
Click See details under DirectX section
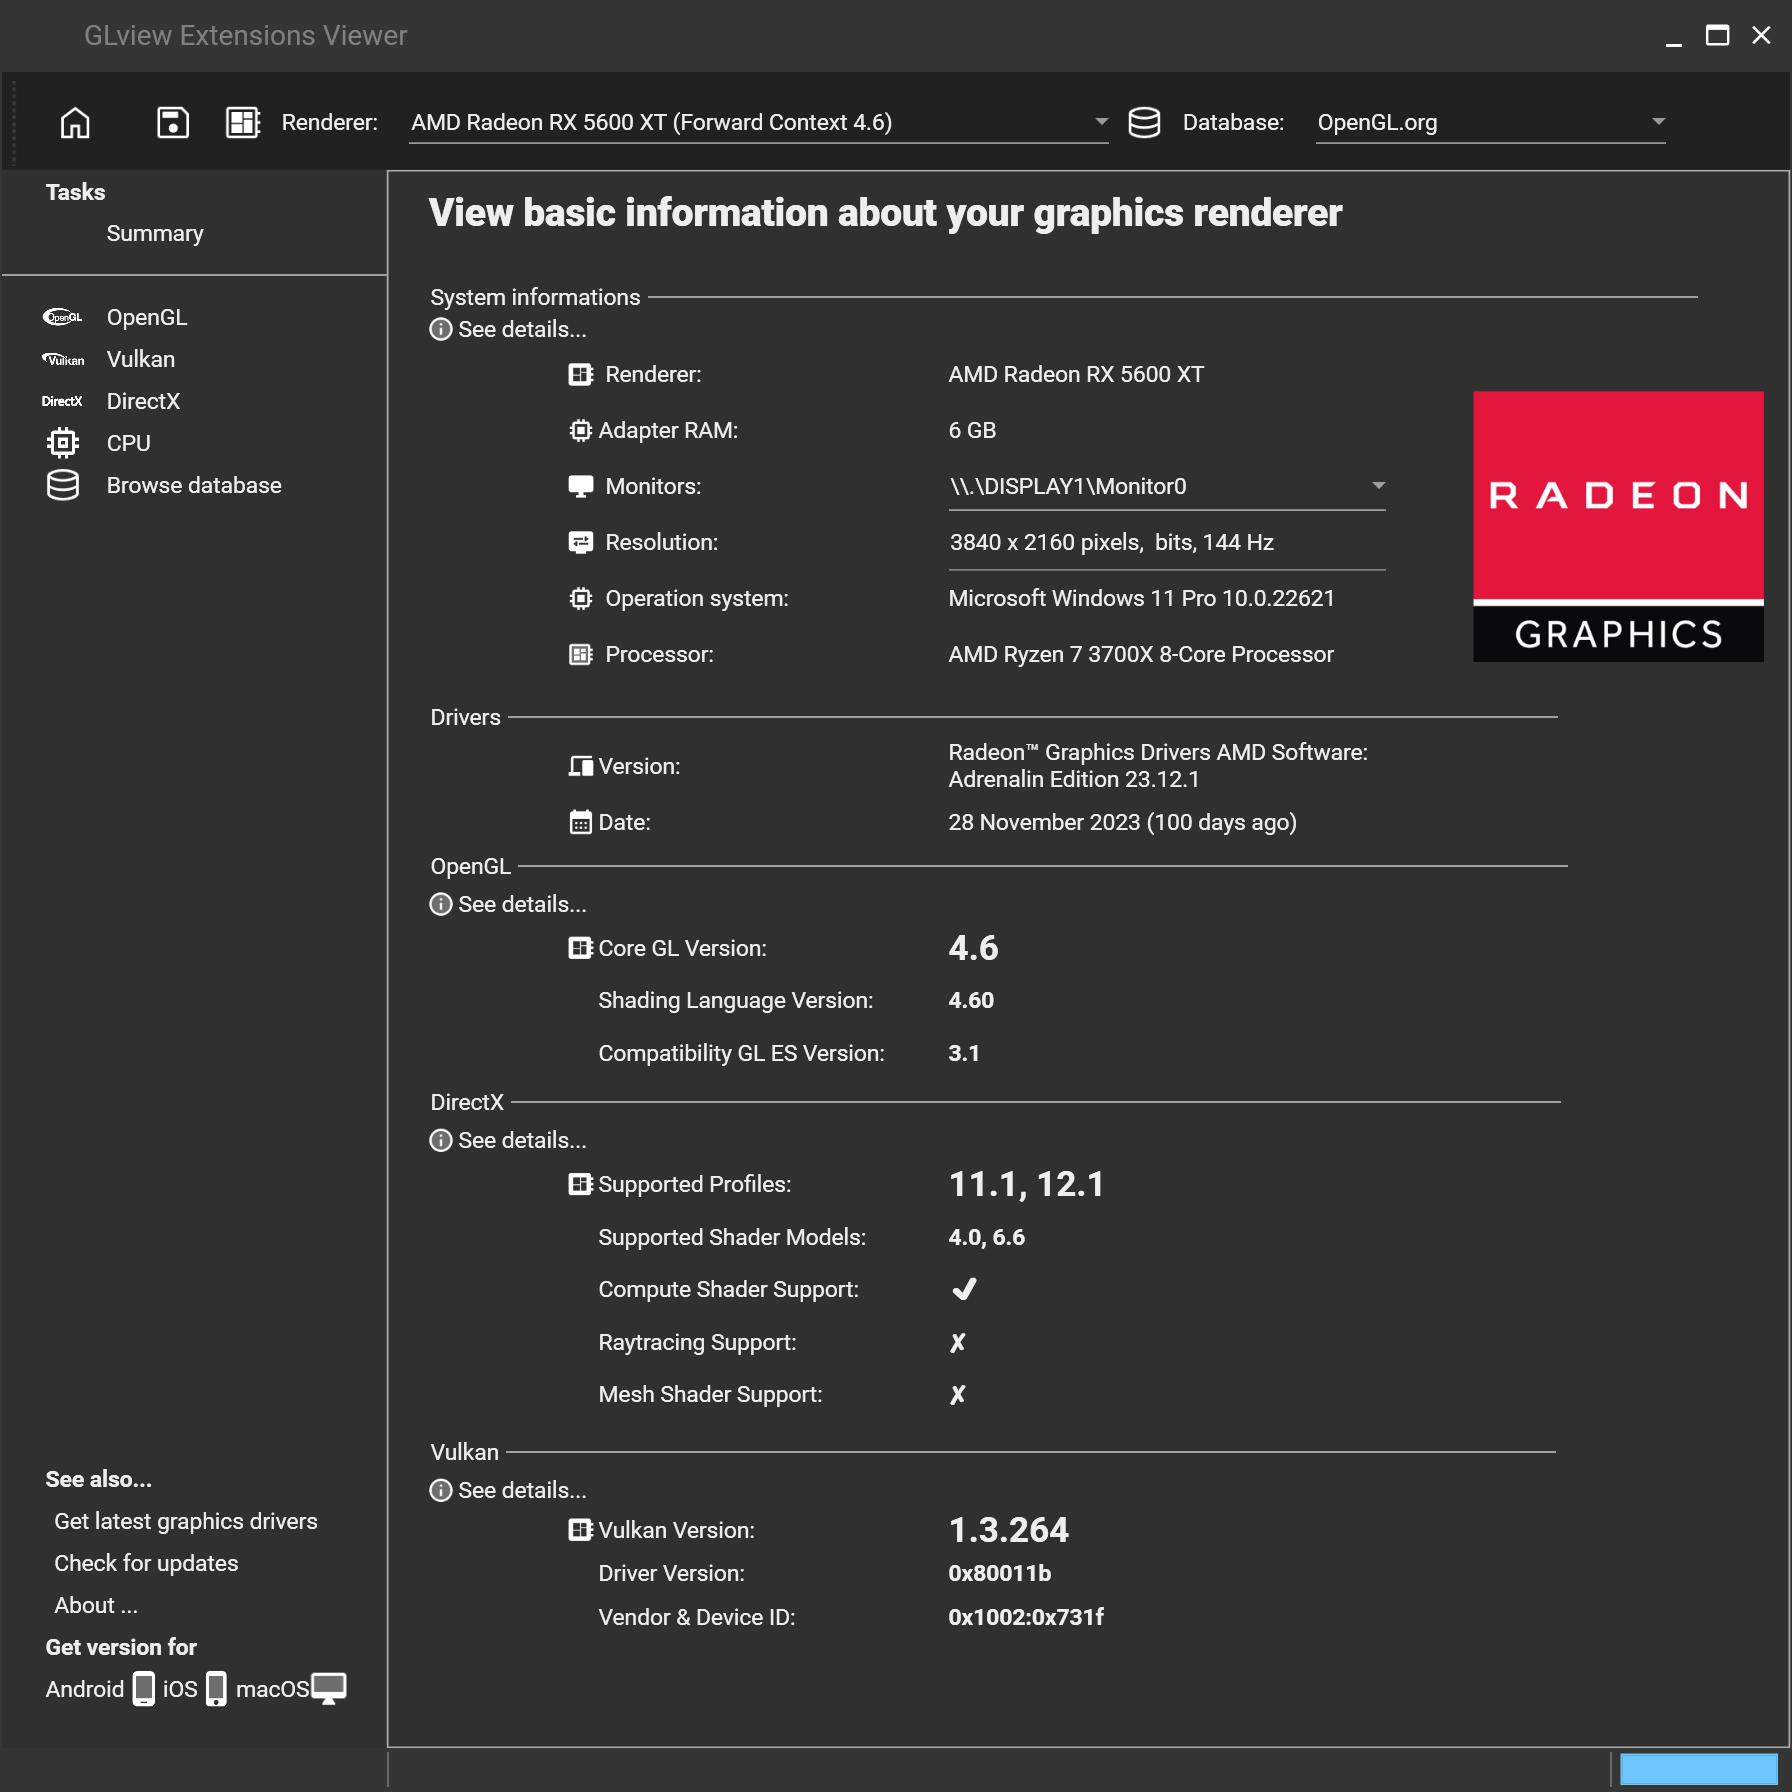point(522,1141)
